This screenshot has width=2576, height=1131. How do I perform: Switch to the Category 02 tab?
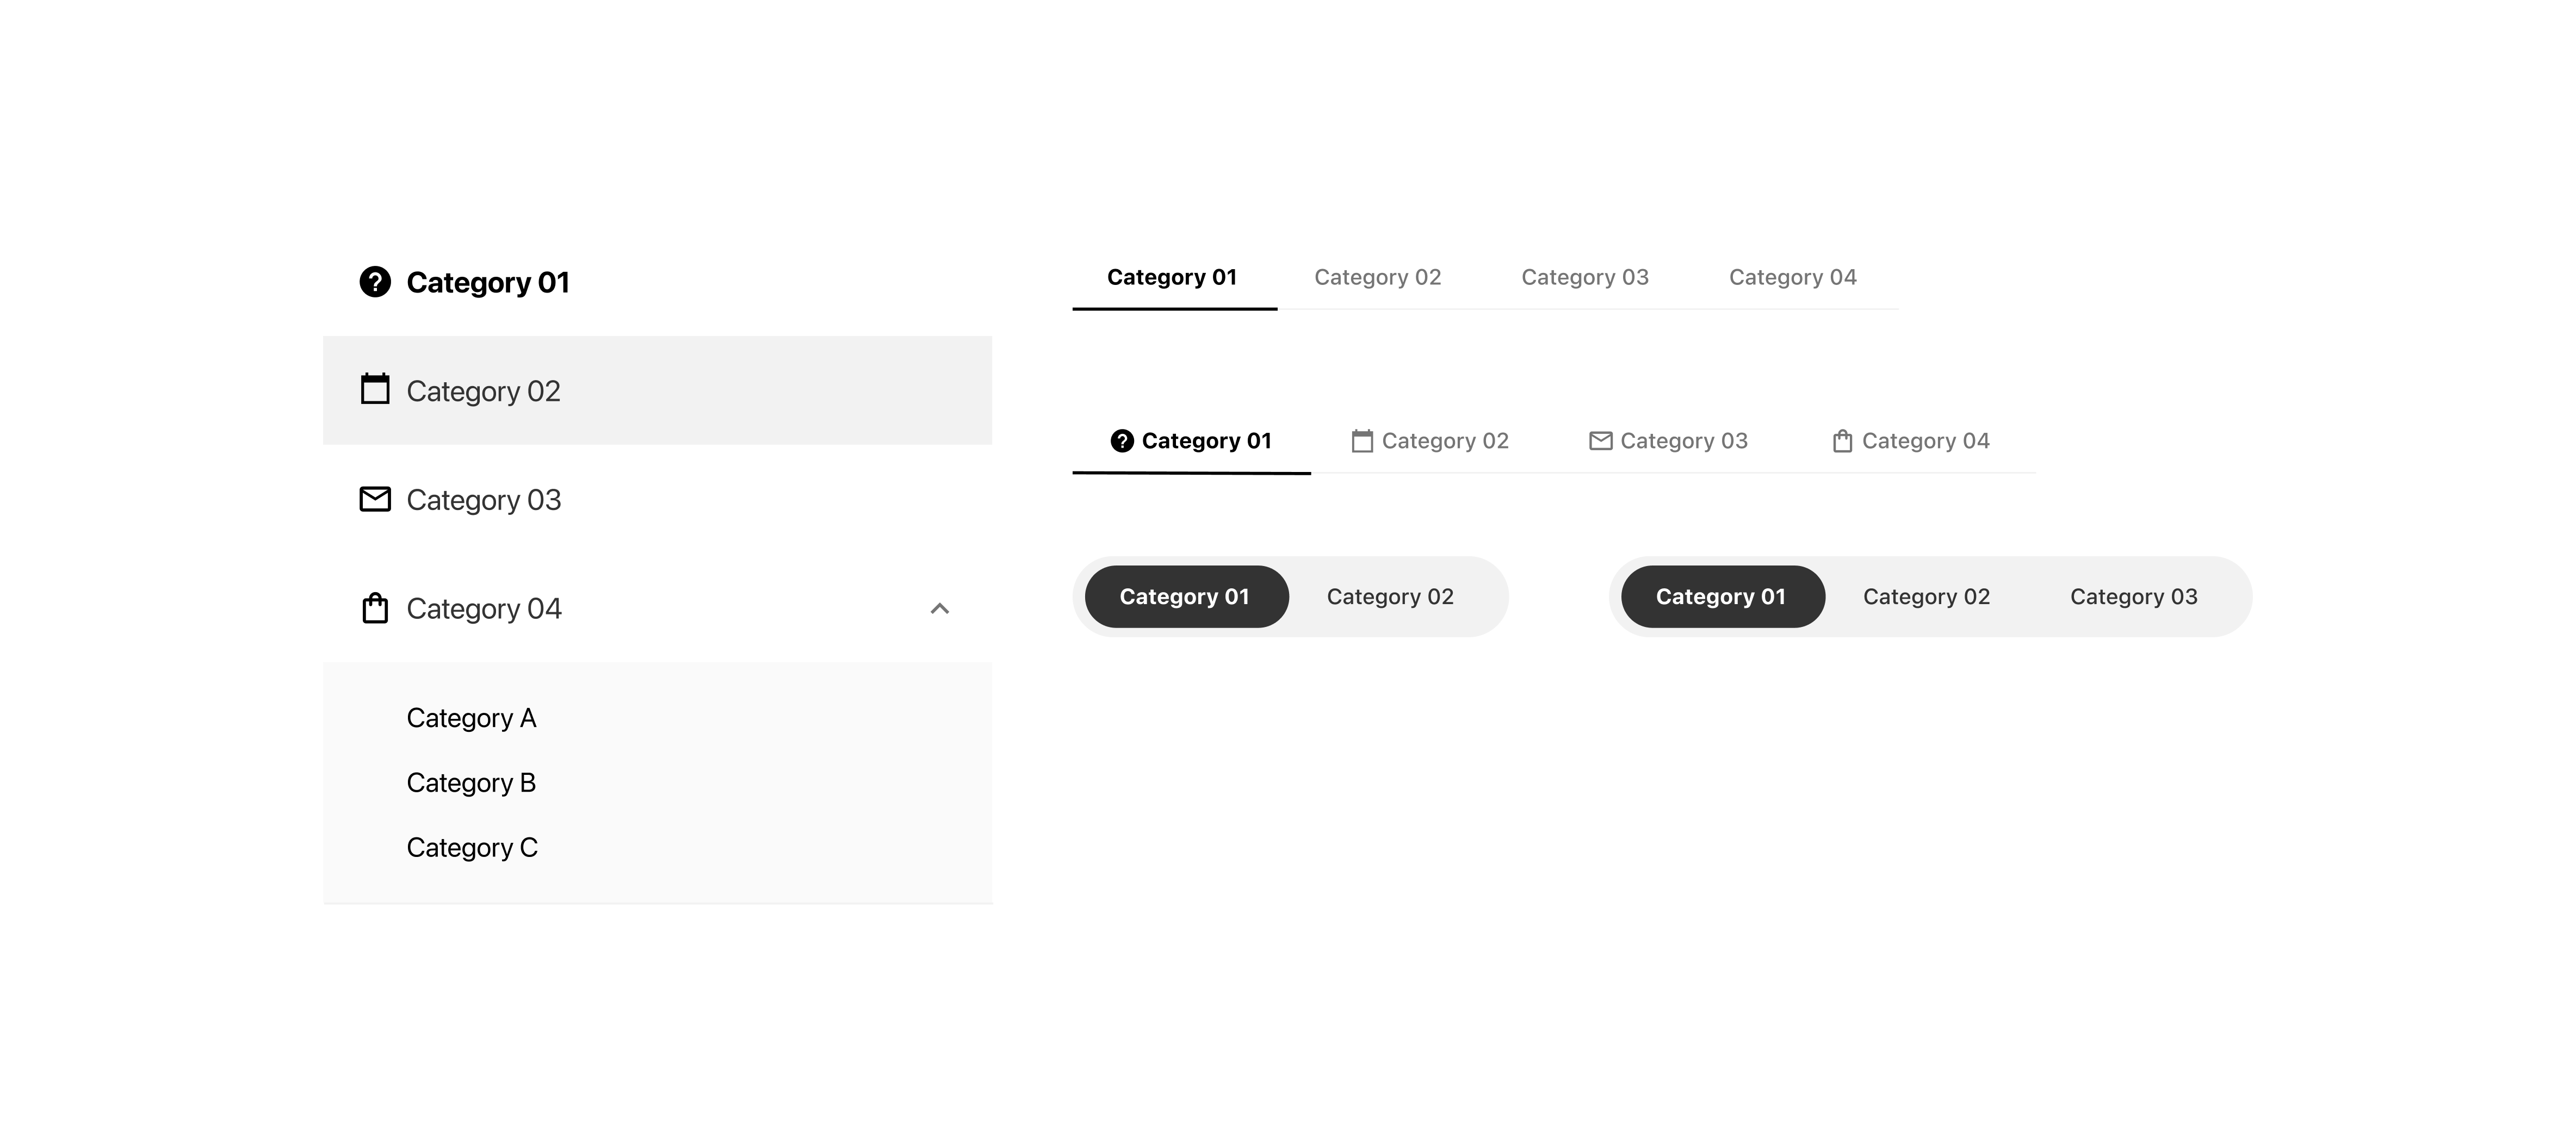pos(1377,277)
